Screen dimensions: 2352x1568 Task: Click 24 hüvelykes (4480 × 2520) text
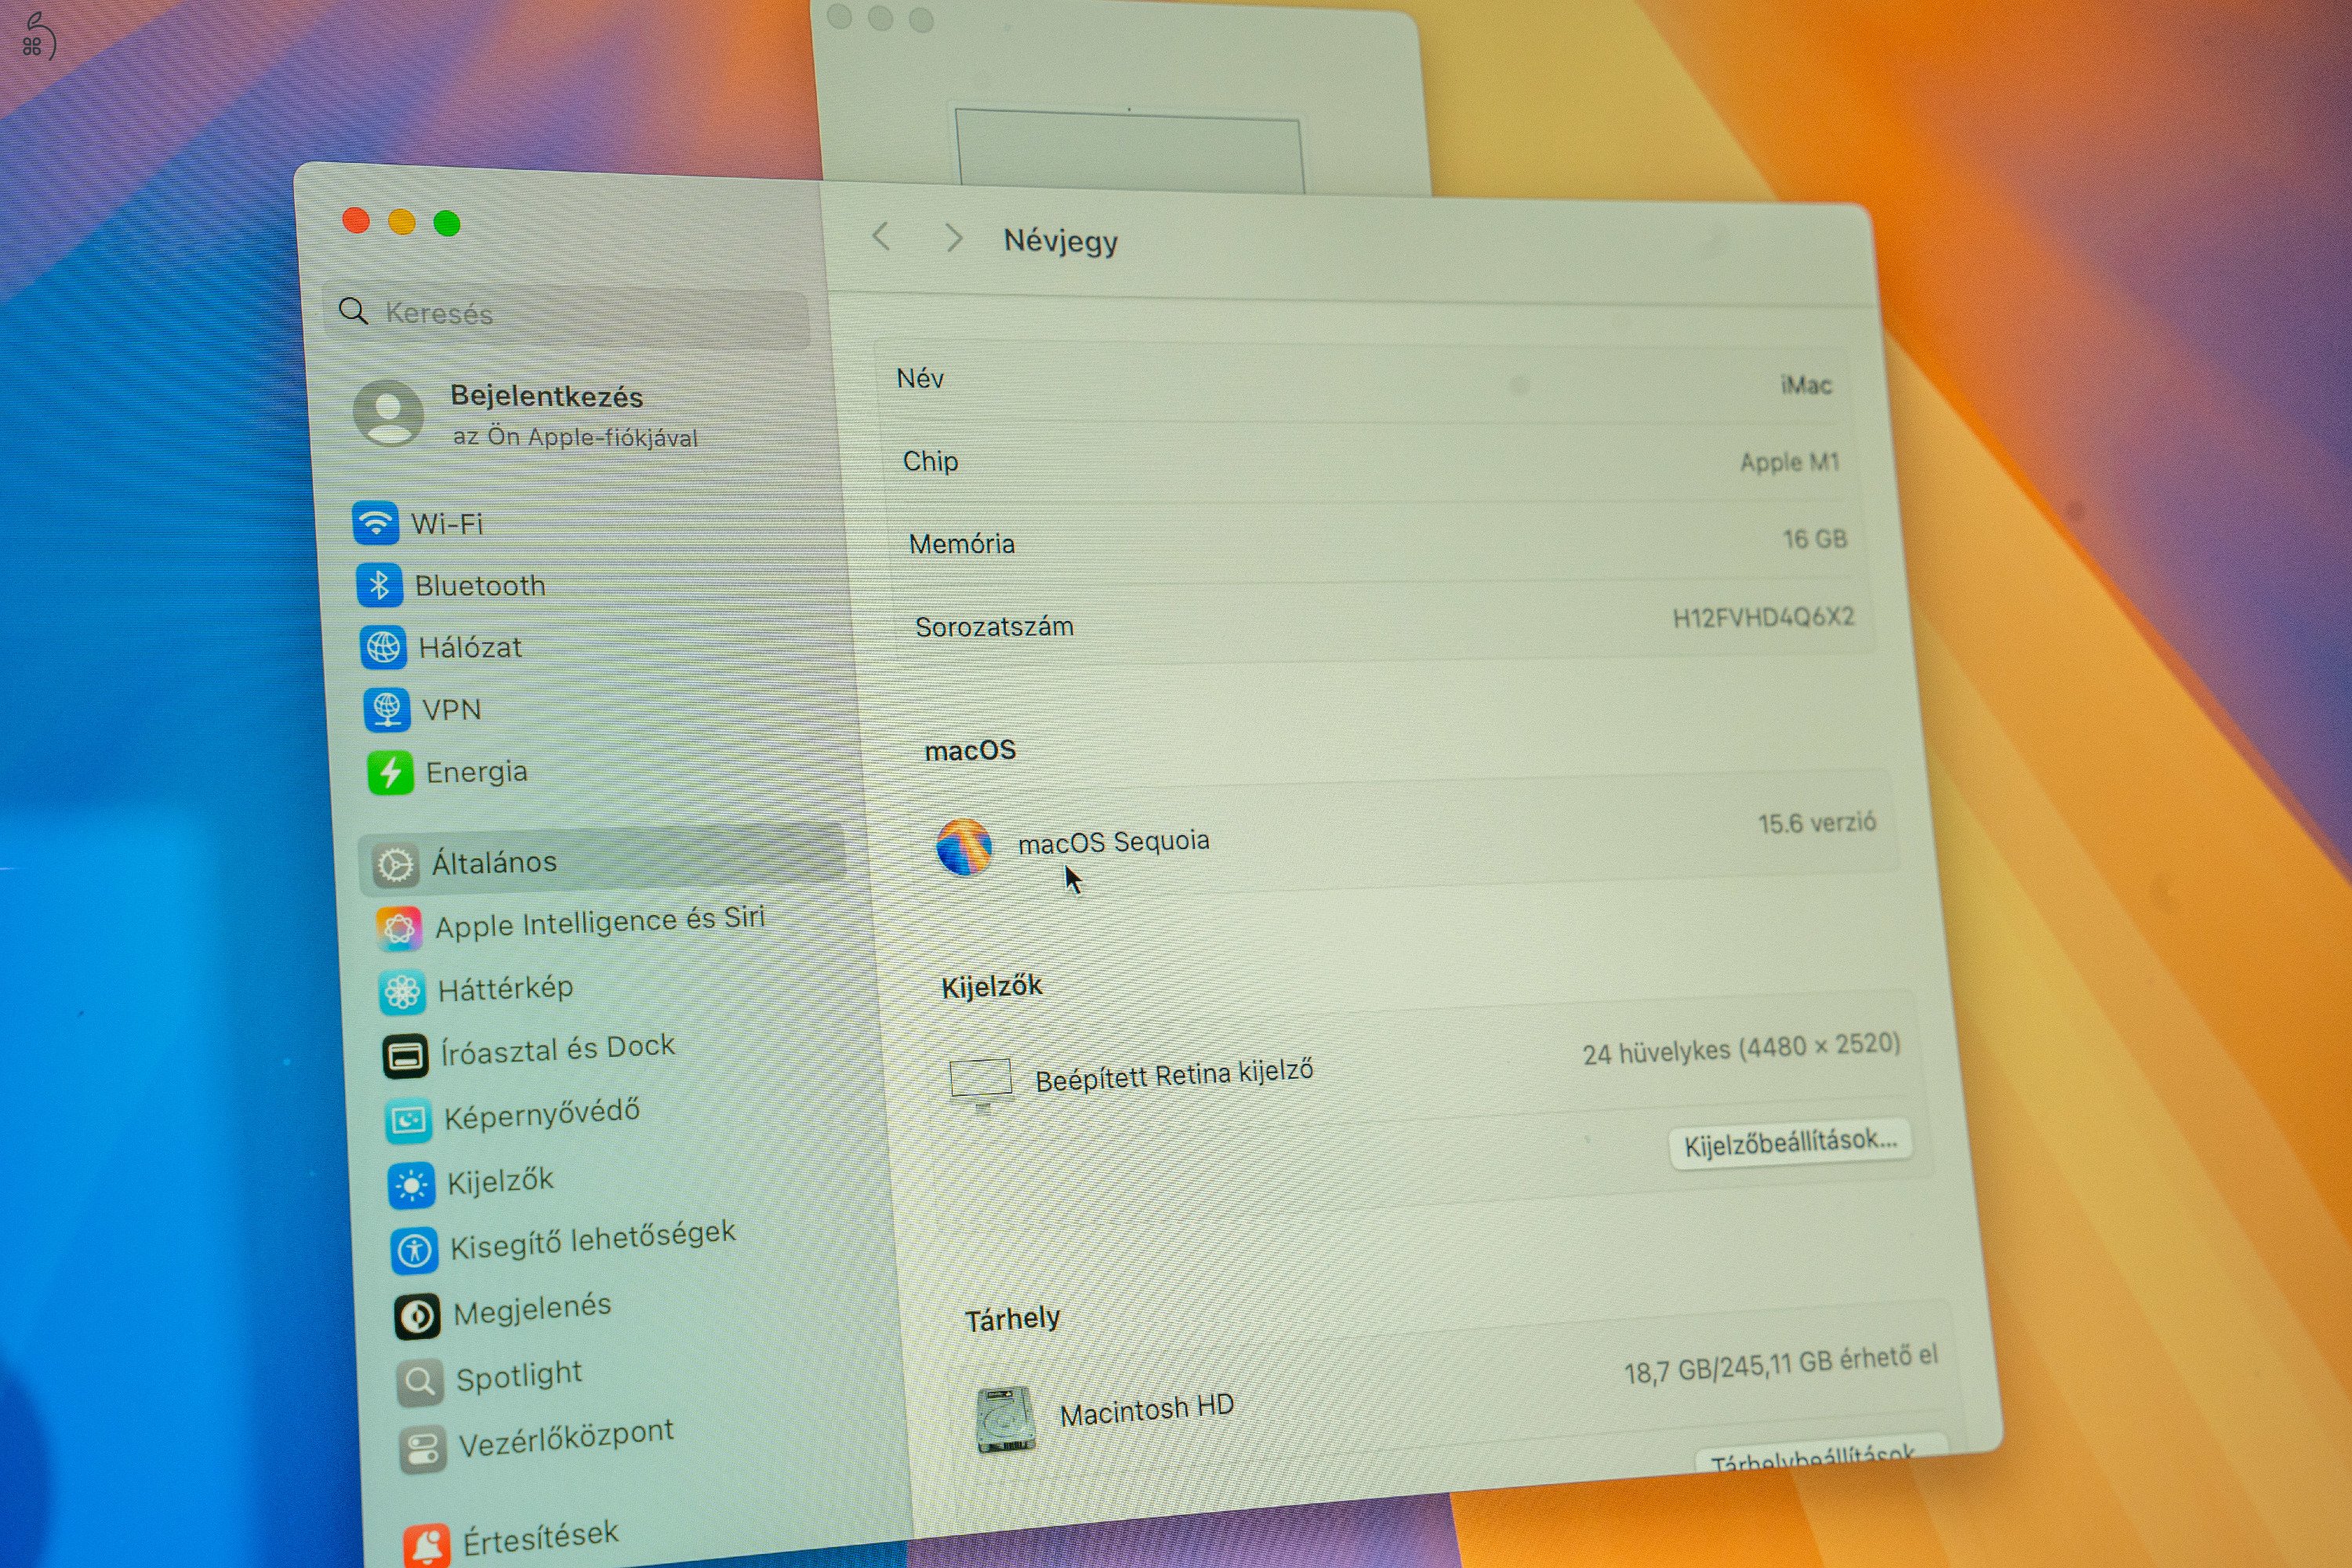click(1741, 1048)
